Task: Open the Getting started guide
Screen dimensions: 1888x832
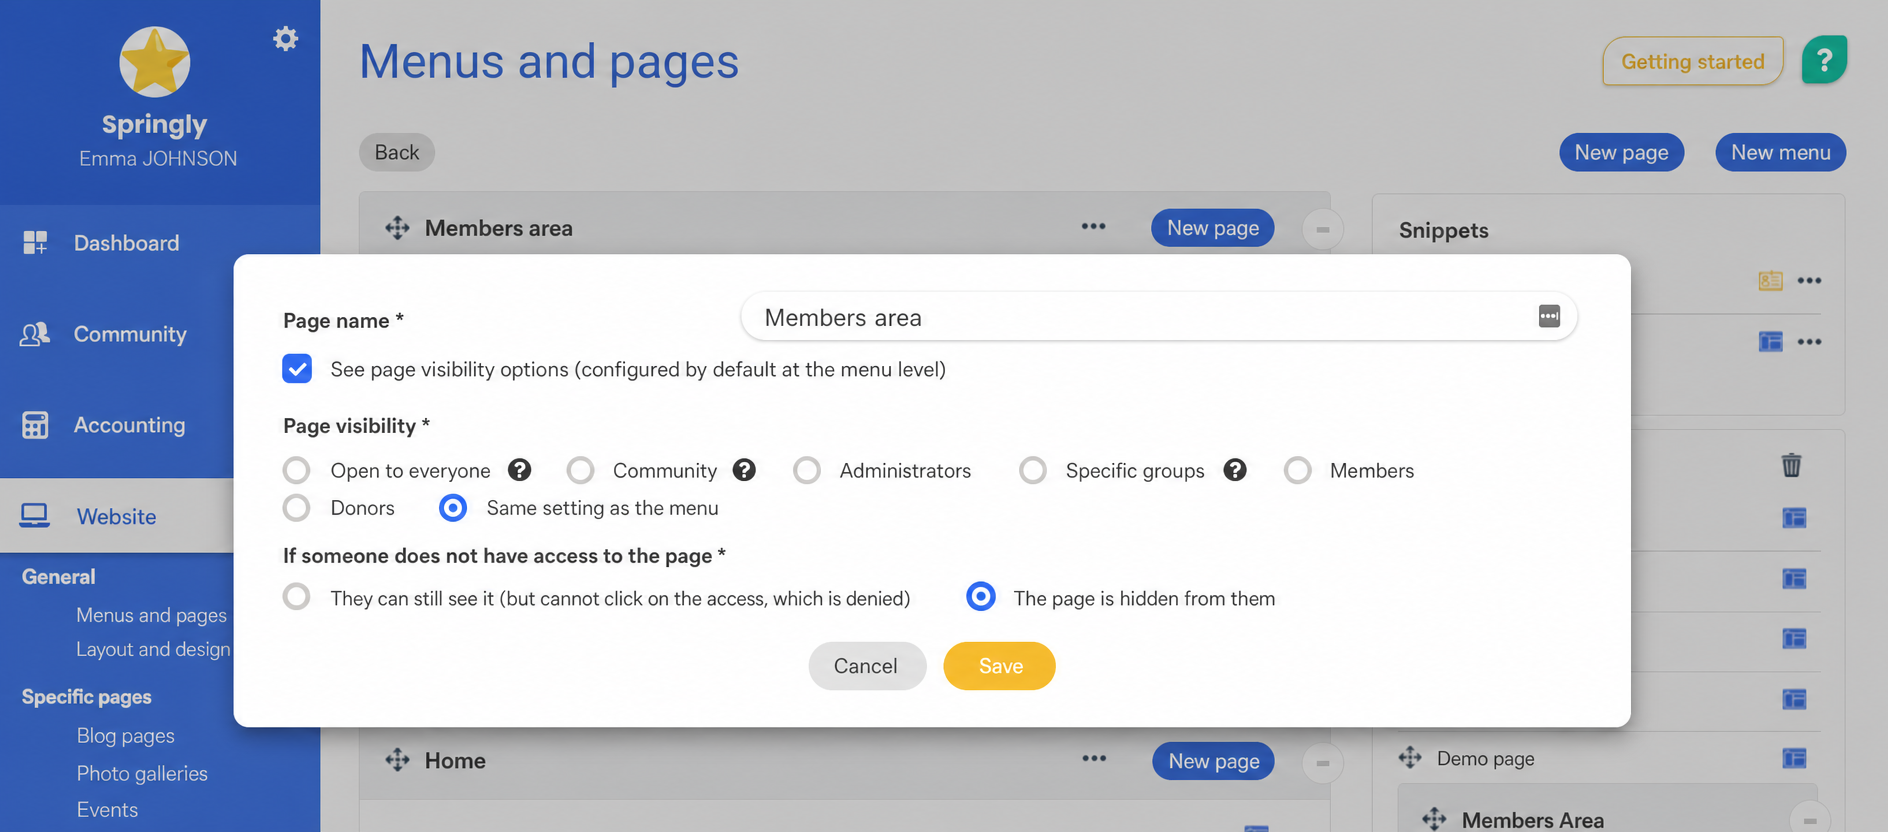Action: pyautogui.click(x=1692, y=61)
